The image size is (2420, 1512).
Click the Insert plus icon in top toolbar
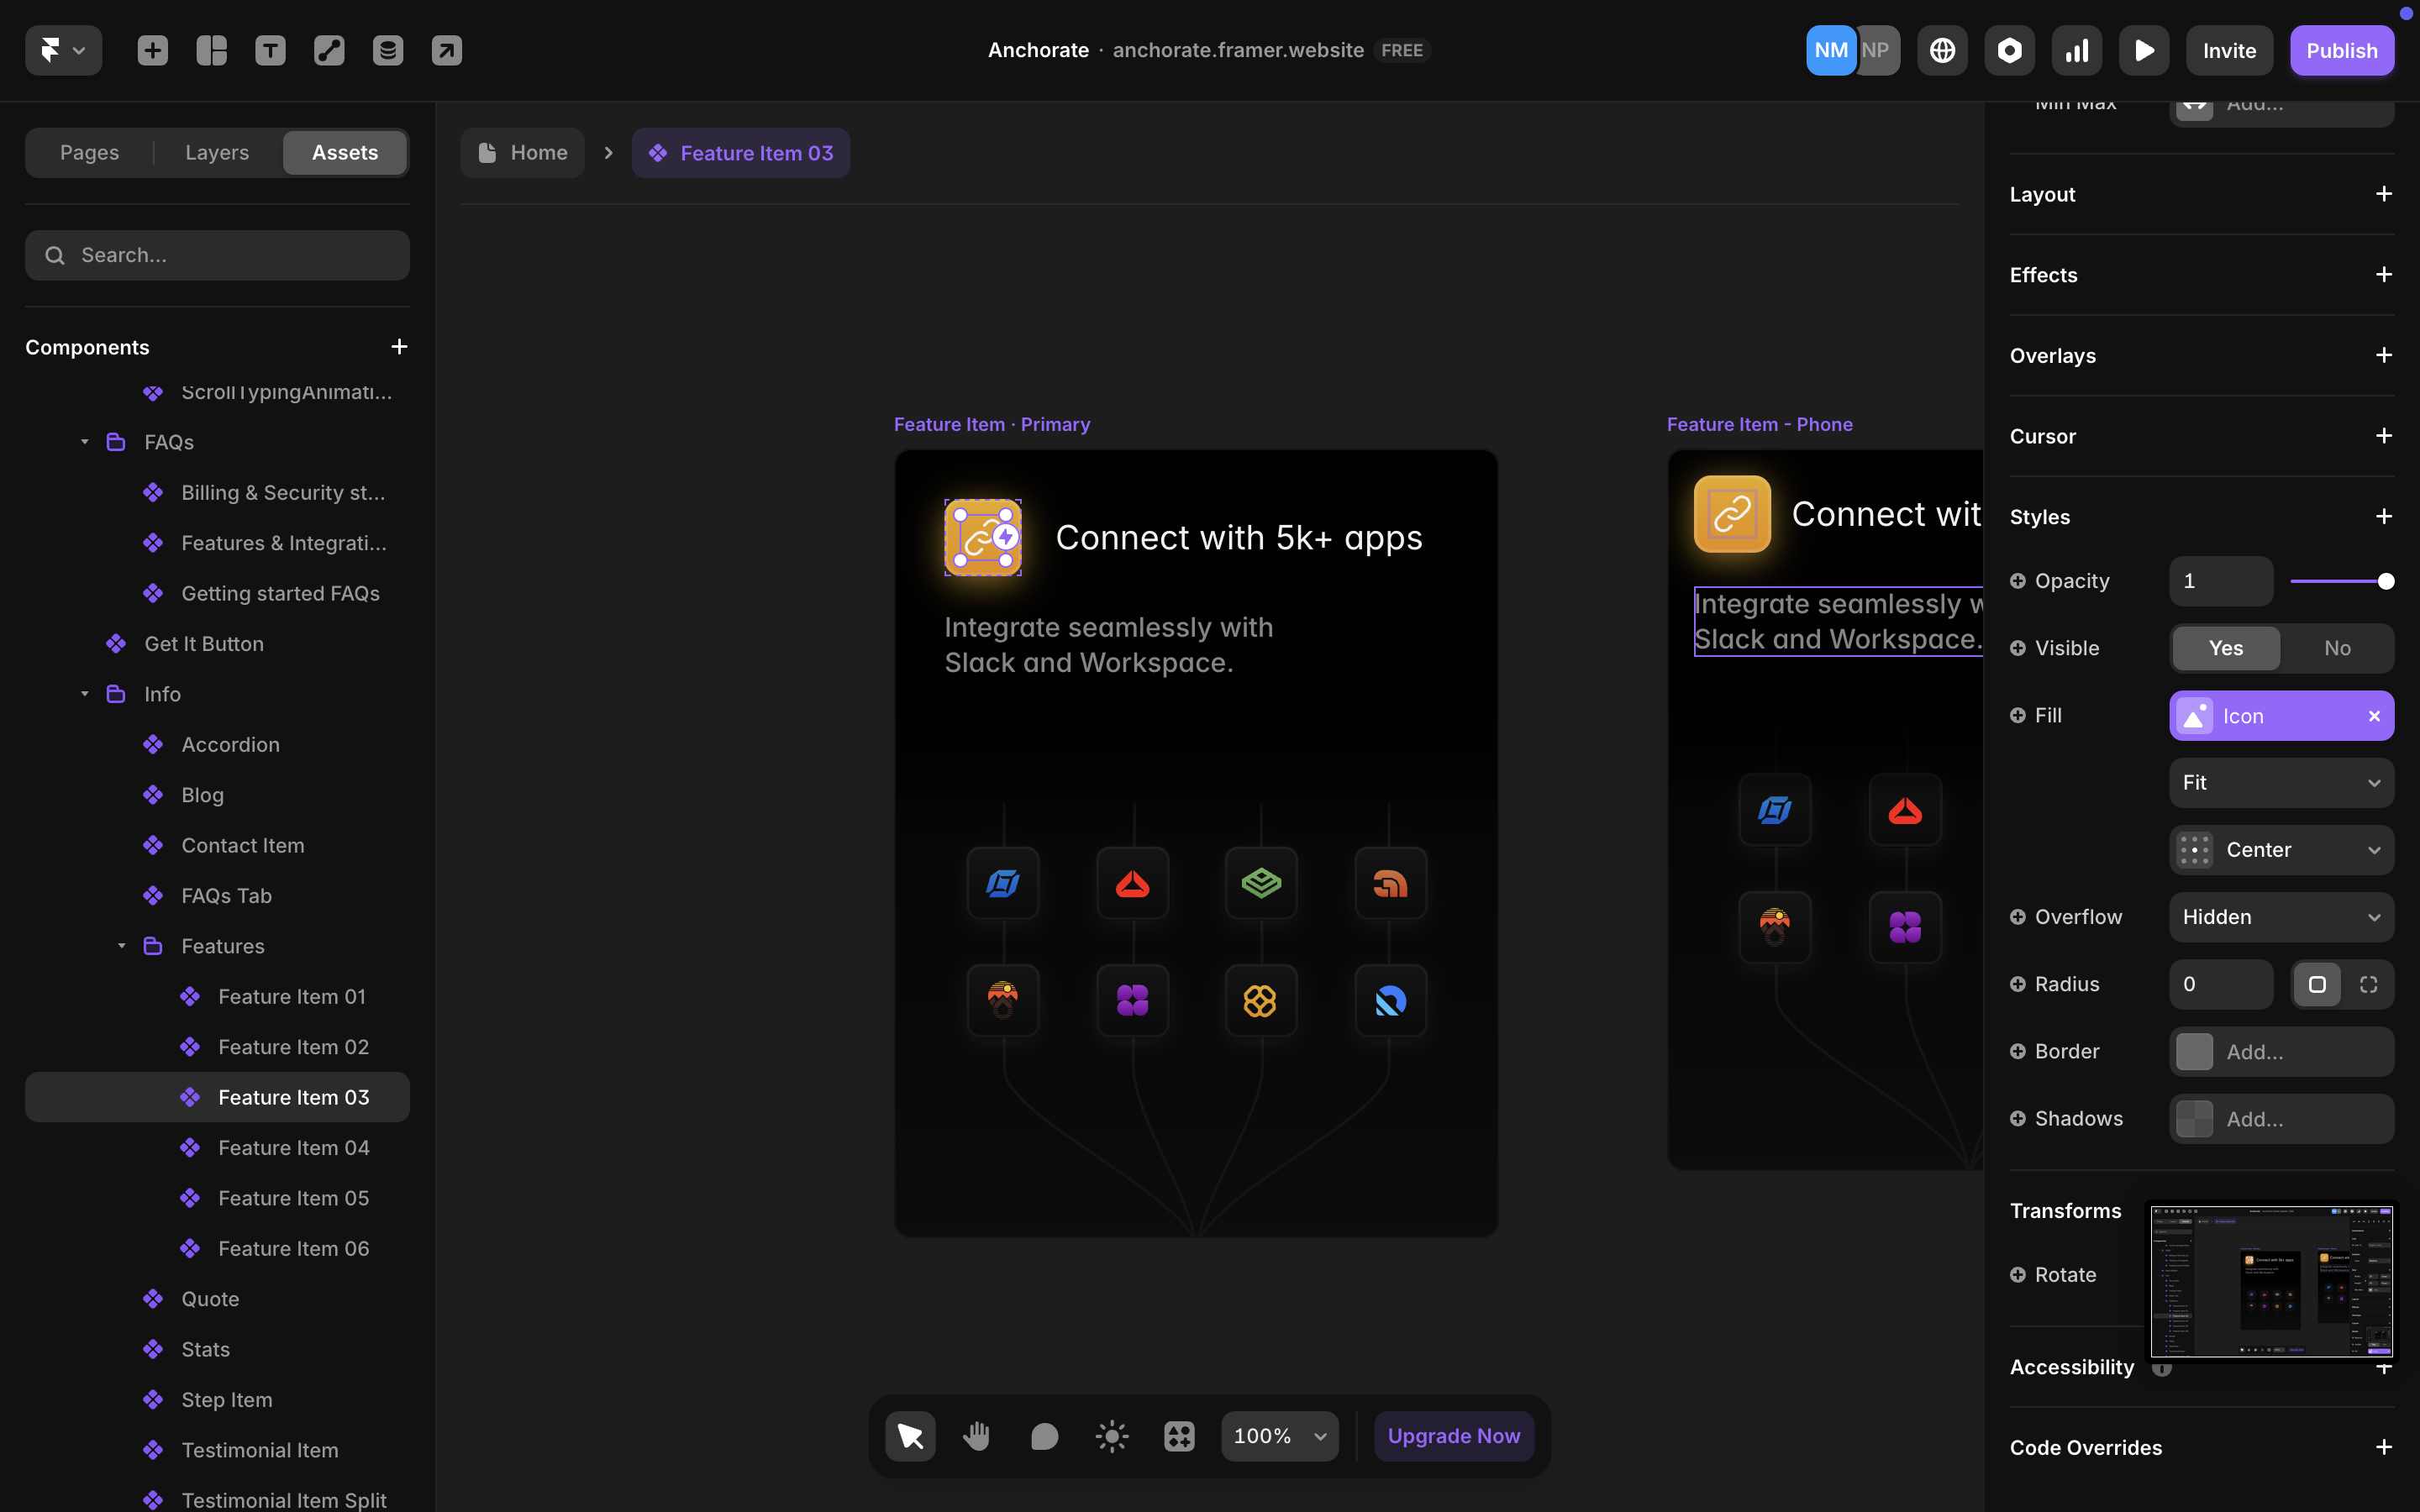[x=152, y=50]
